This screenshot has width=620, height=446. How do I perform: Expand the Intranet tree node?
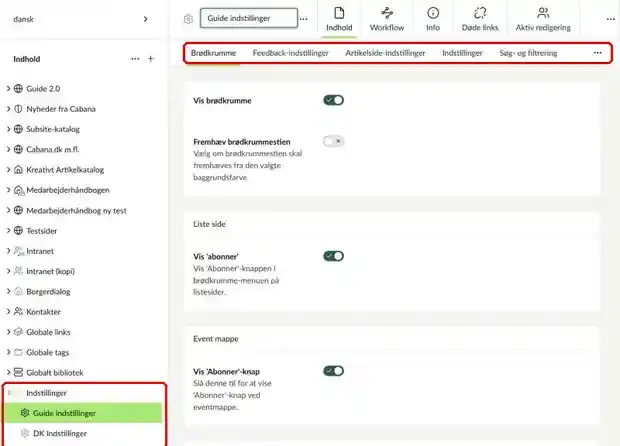pyautogui.click(x=8, y=251)
